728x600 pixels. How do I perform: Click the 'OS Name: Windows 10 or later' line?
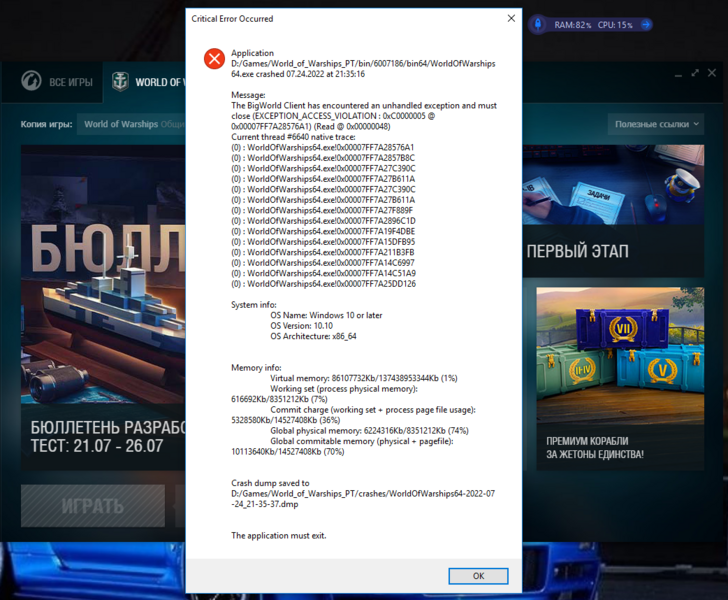(x=326, y=315)
